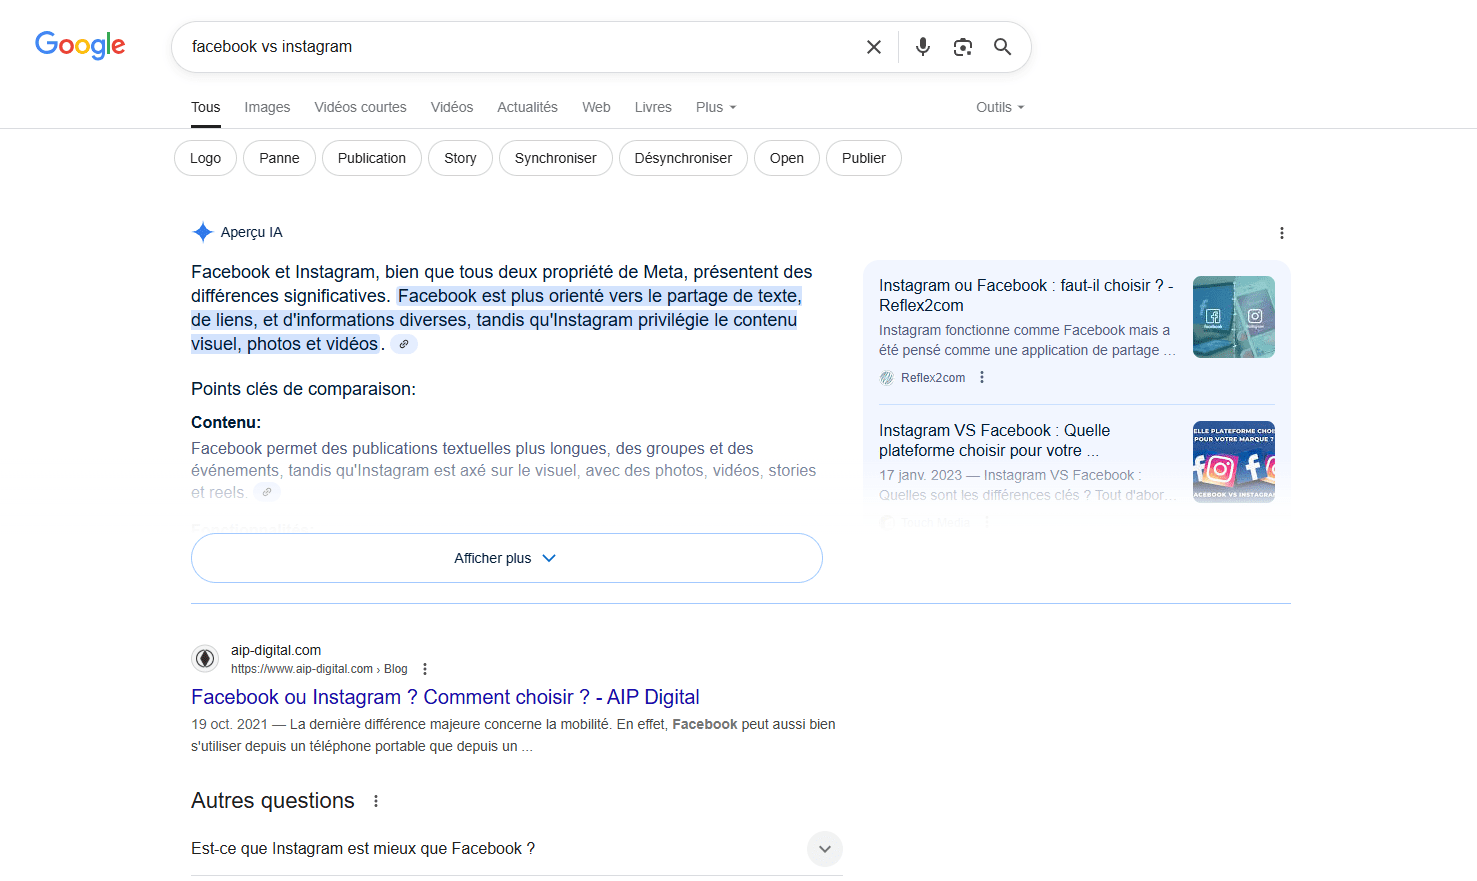Screen dimensions: 1477x881
Task: Select the Publication chip
Action: [372, 158]
